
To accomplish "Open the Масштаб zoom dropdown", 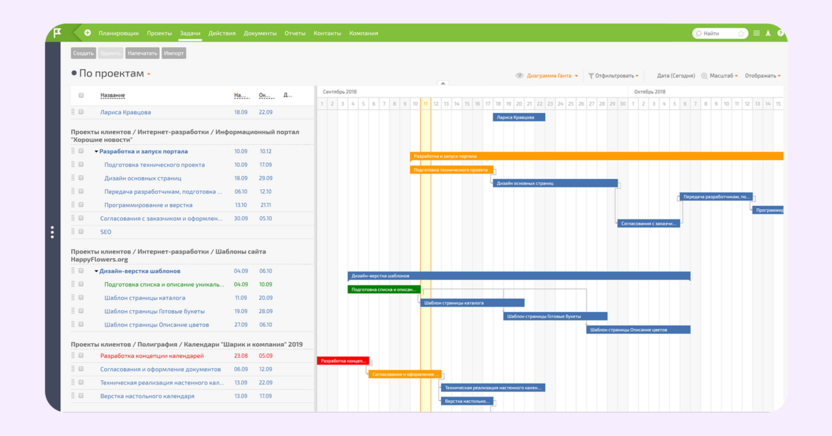I will [x=720, y=76].
